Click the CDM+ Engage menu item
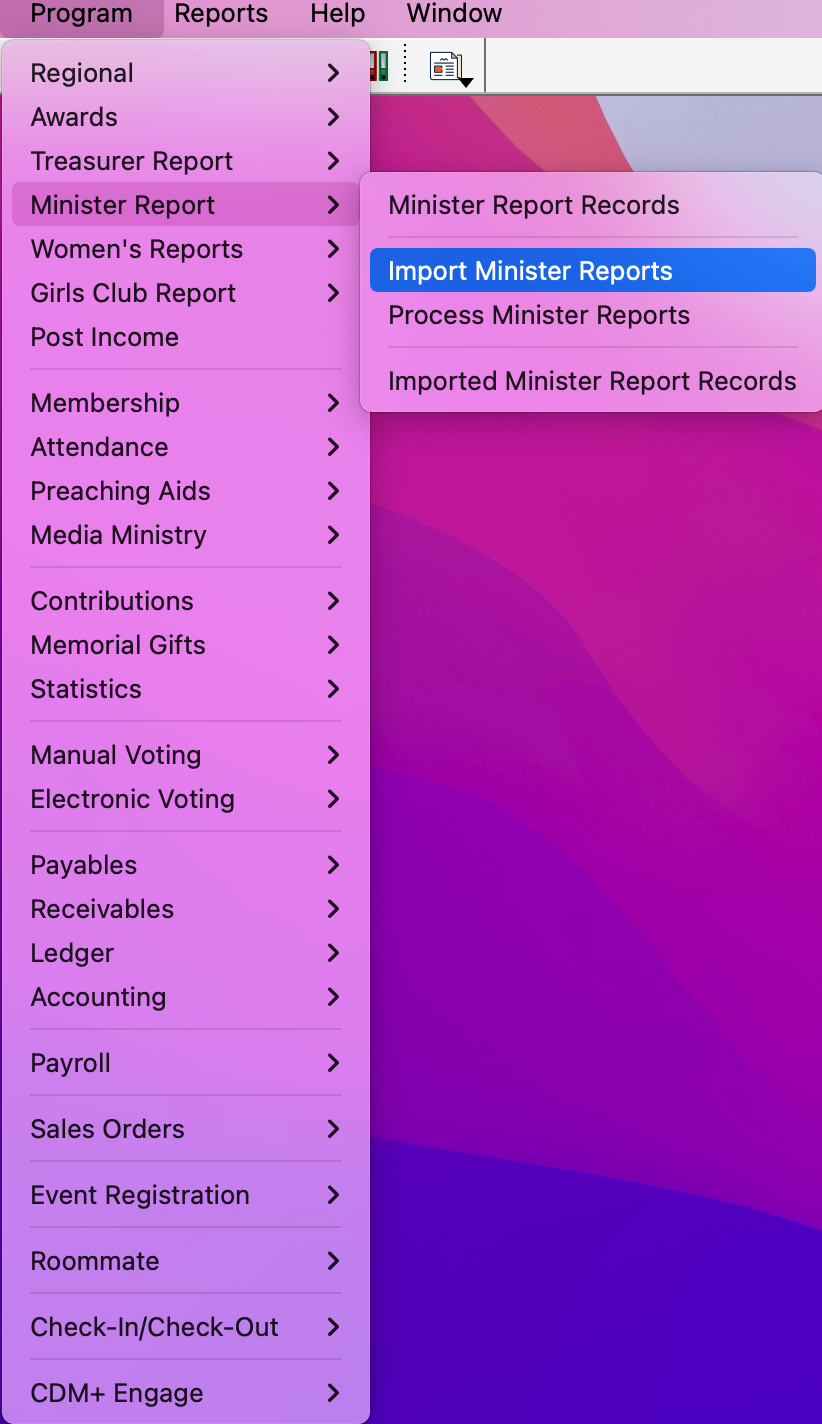Viewport: 822px width, 1424px height. [x=117, y=1393]
